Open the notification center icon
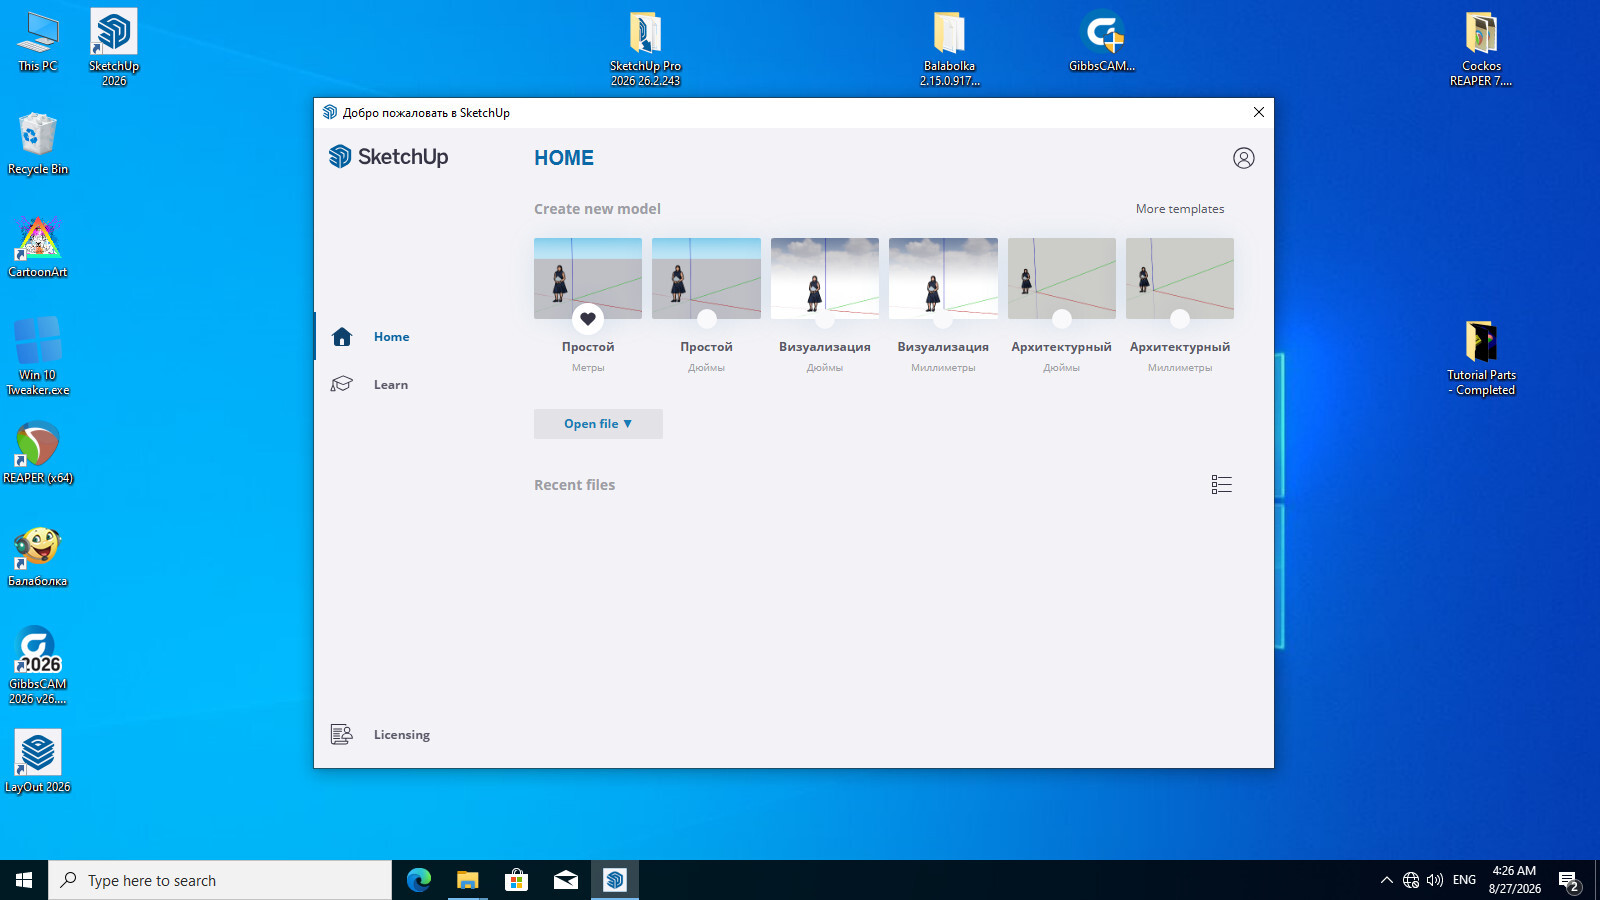Viewport: 1600px width, 900px height. 1569,881
